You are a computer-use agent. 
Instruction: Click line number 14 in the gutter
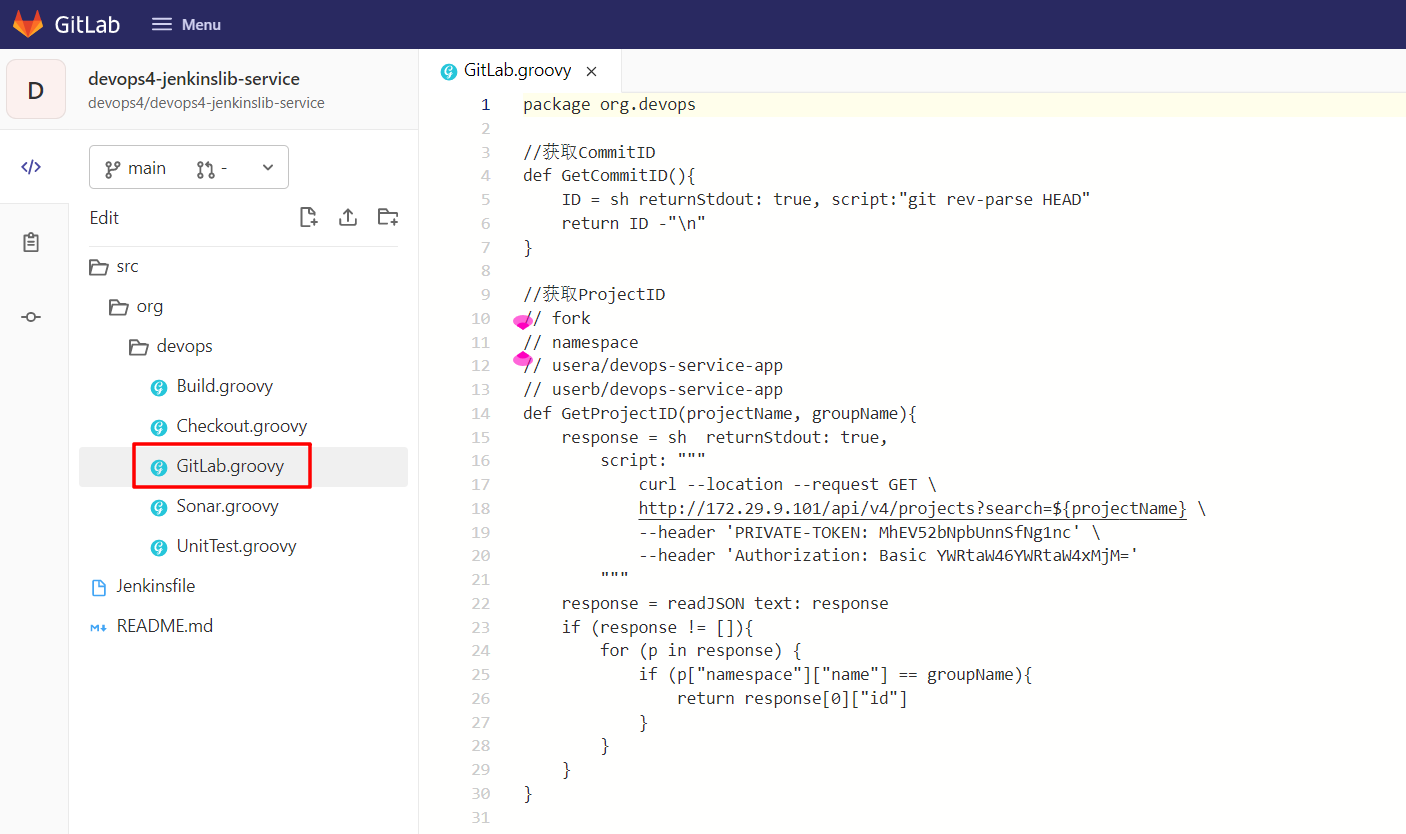[480, 413]
